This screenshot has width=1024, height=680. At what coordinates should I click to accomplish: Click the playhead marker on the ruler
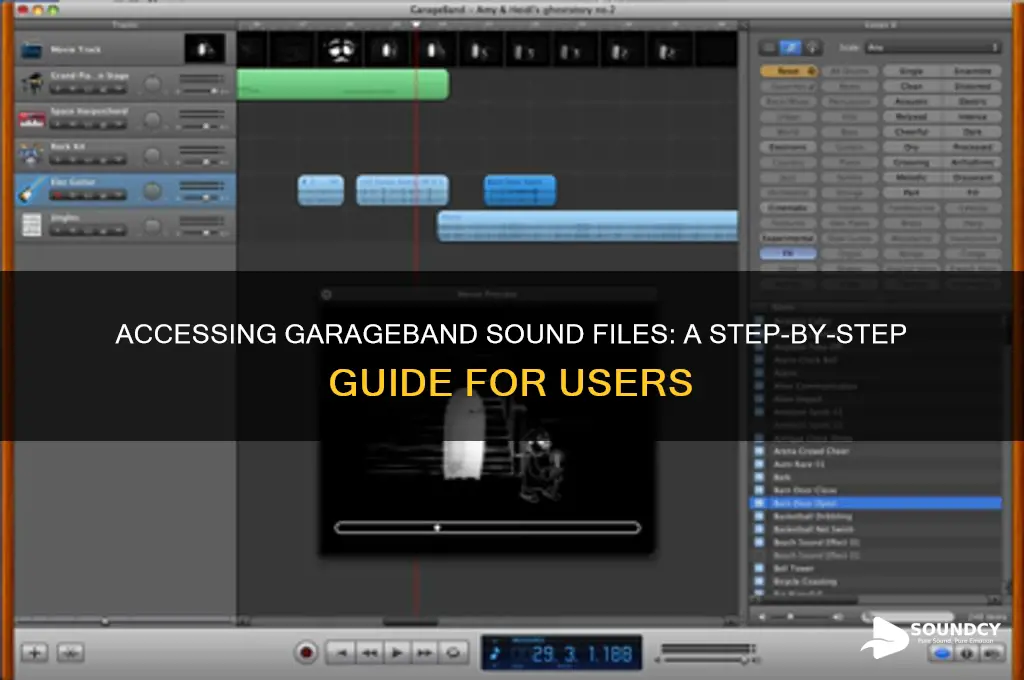click(x=415, y=24)
